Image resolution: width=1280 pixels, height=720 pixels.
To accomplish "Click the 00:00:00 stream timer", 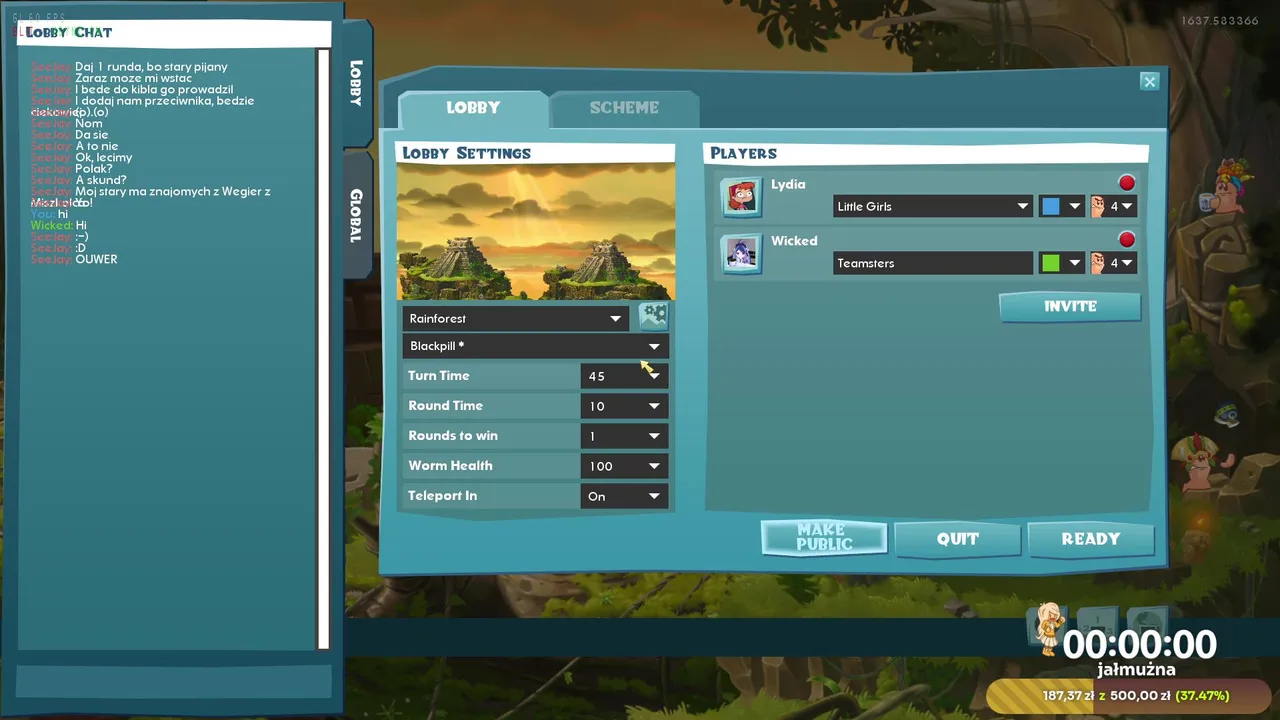I will (x=1139, y=644).
